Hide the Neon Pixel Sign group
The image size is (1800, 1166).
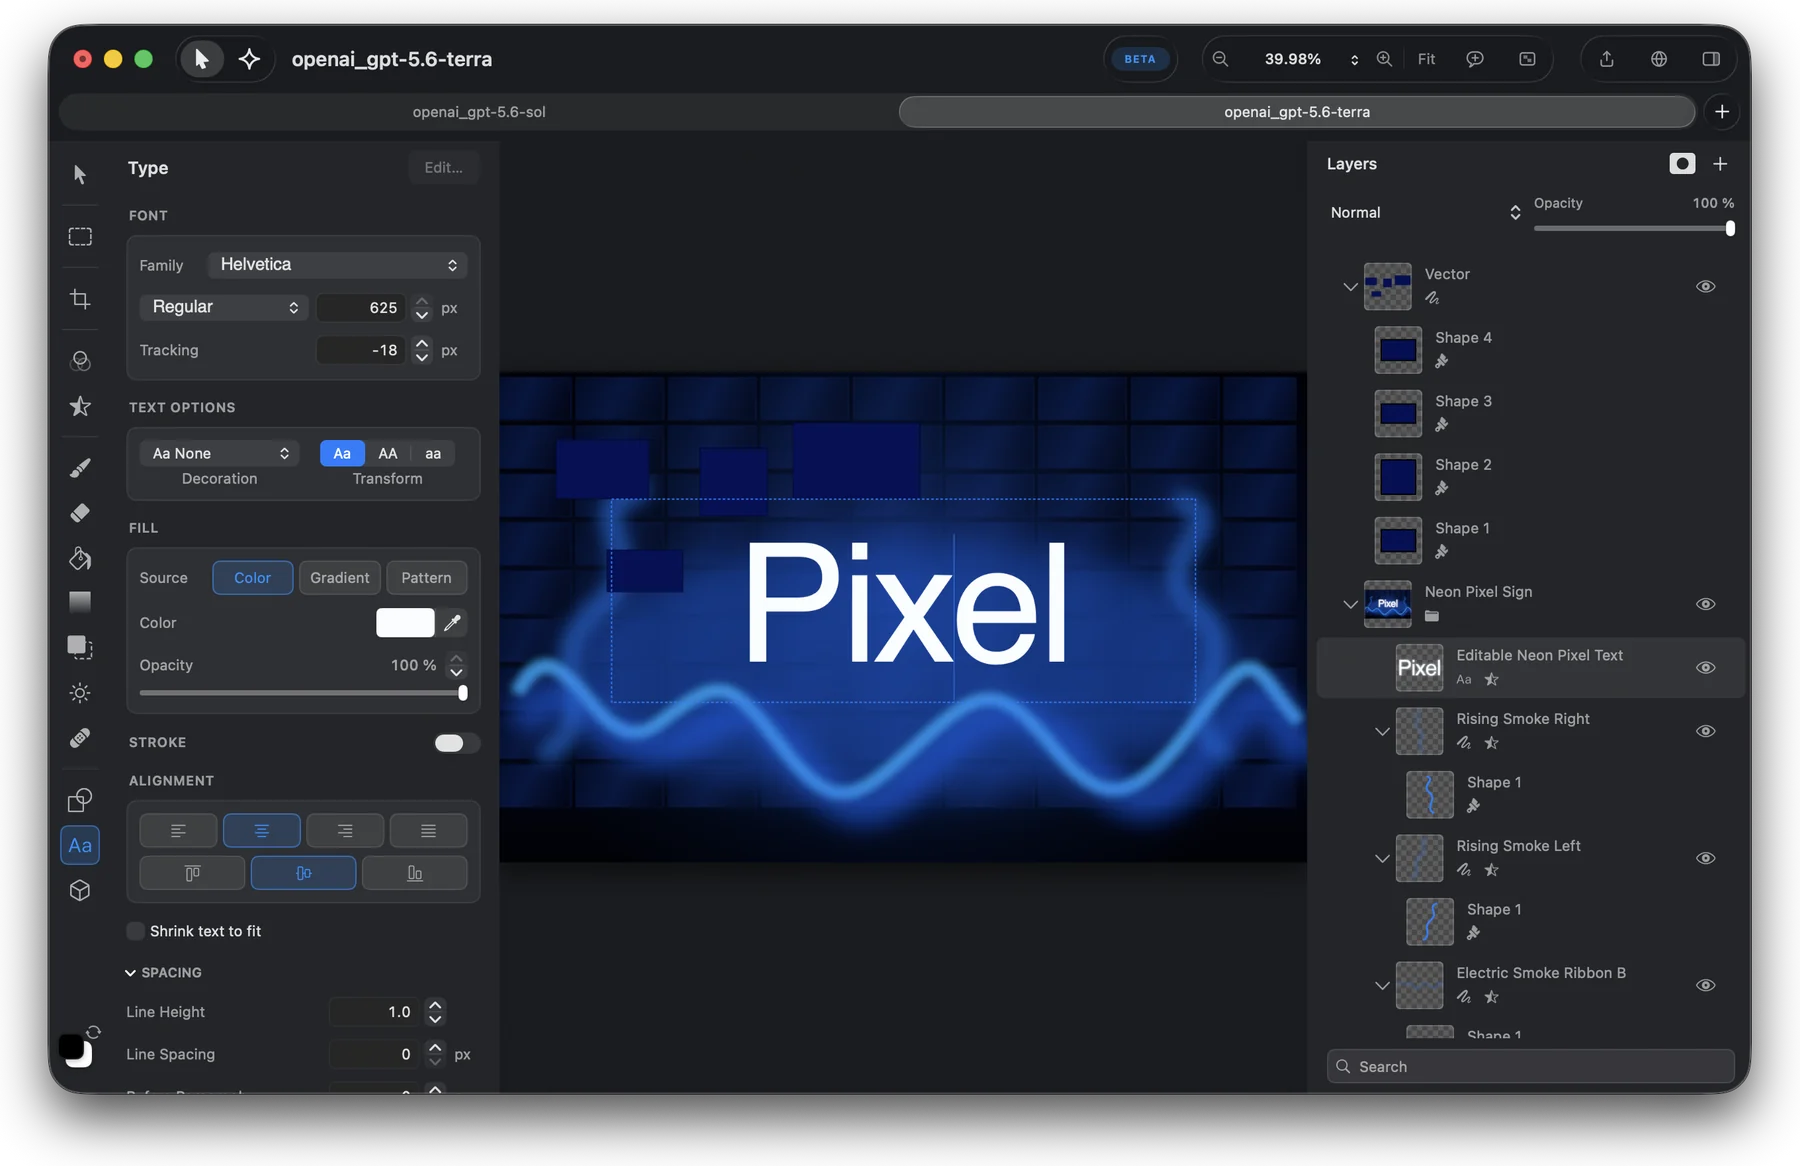coord(1706,604)
